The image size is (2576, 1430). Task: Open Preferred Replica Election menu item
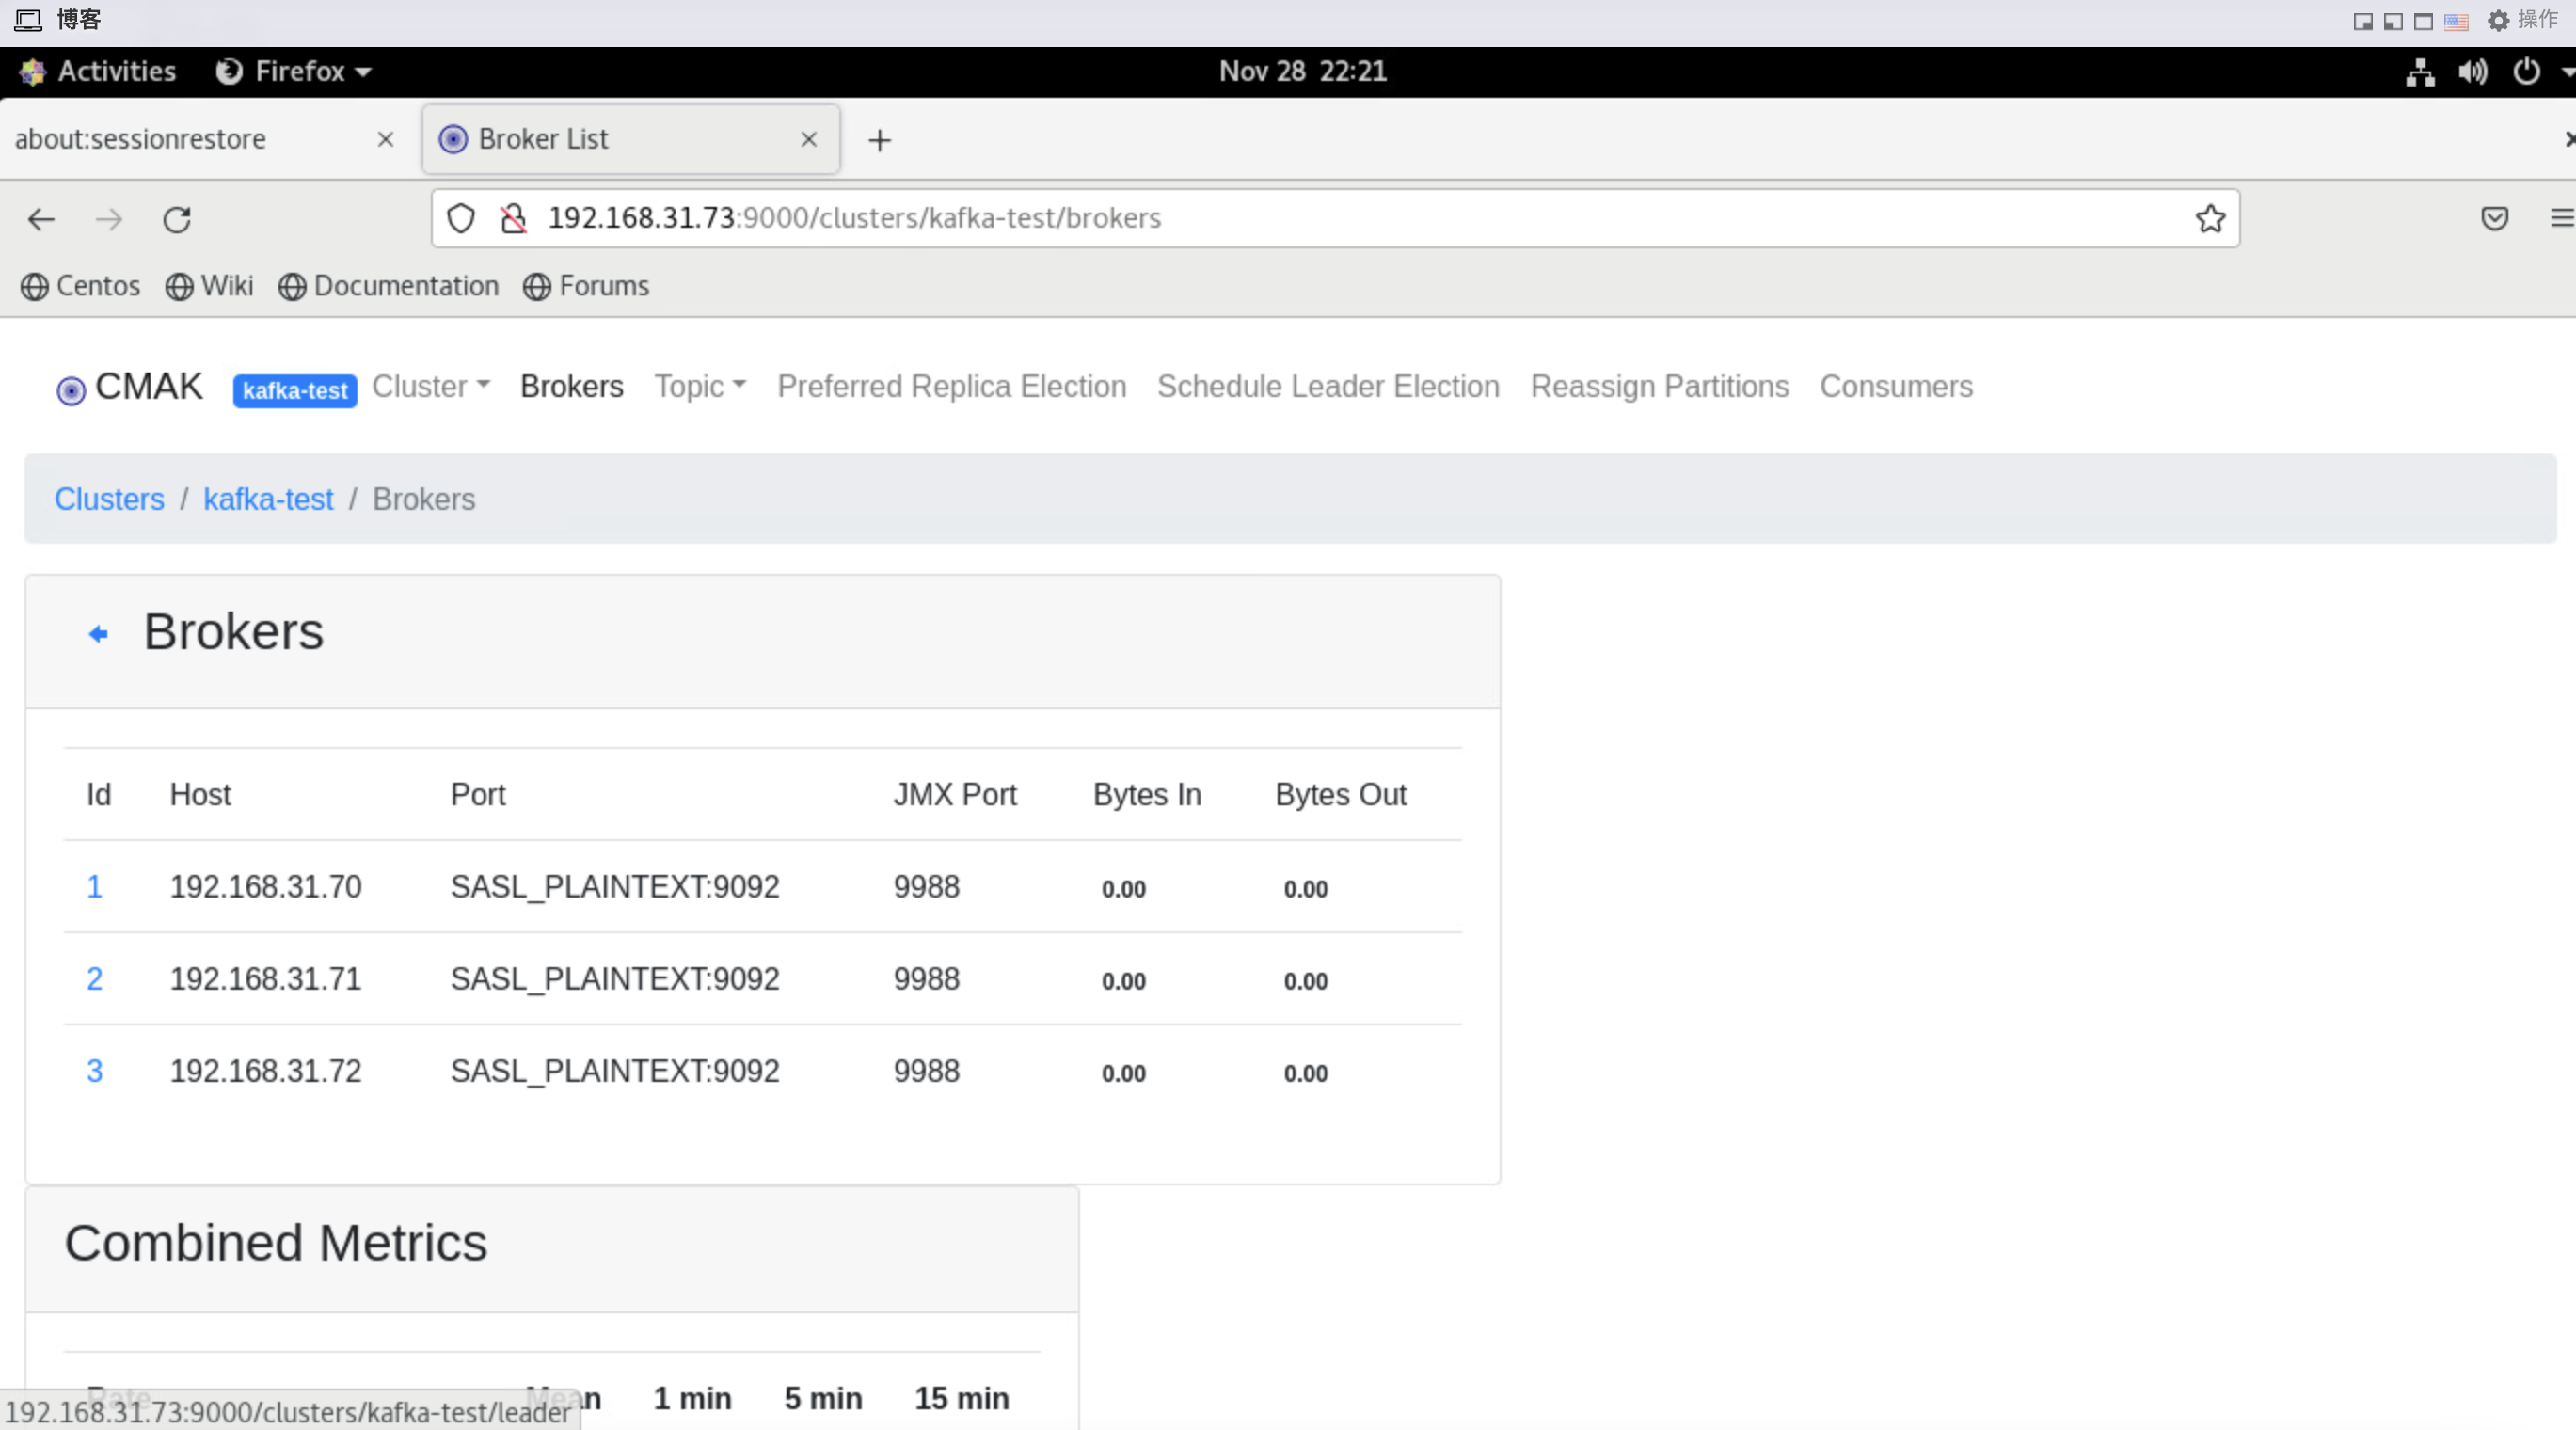[951, 387]
